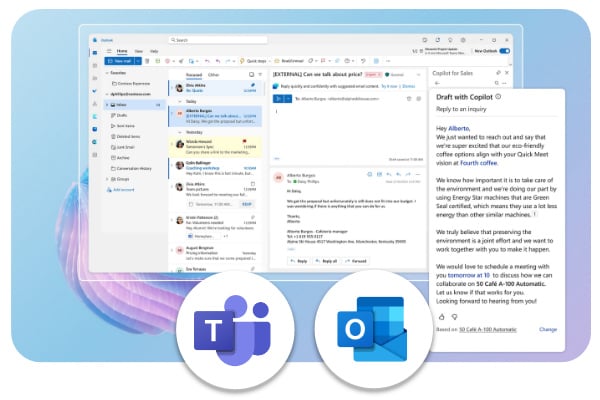Viewport: 600px width, 400px height.
Task: Click the message filter icon above list
Action: click(x=261, y=75)
